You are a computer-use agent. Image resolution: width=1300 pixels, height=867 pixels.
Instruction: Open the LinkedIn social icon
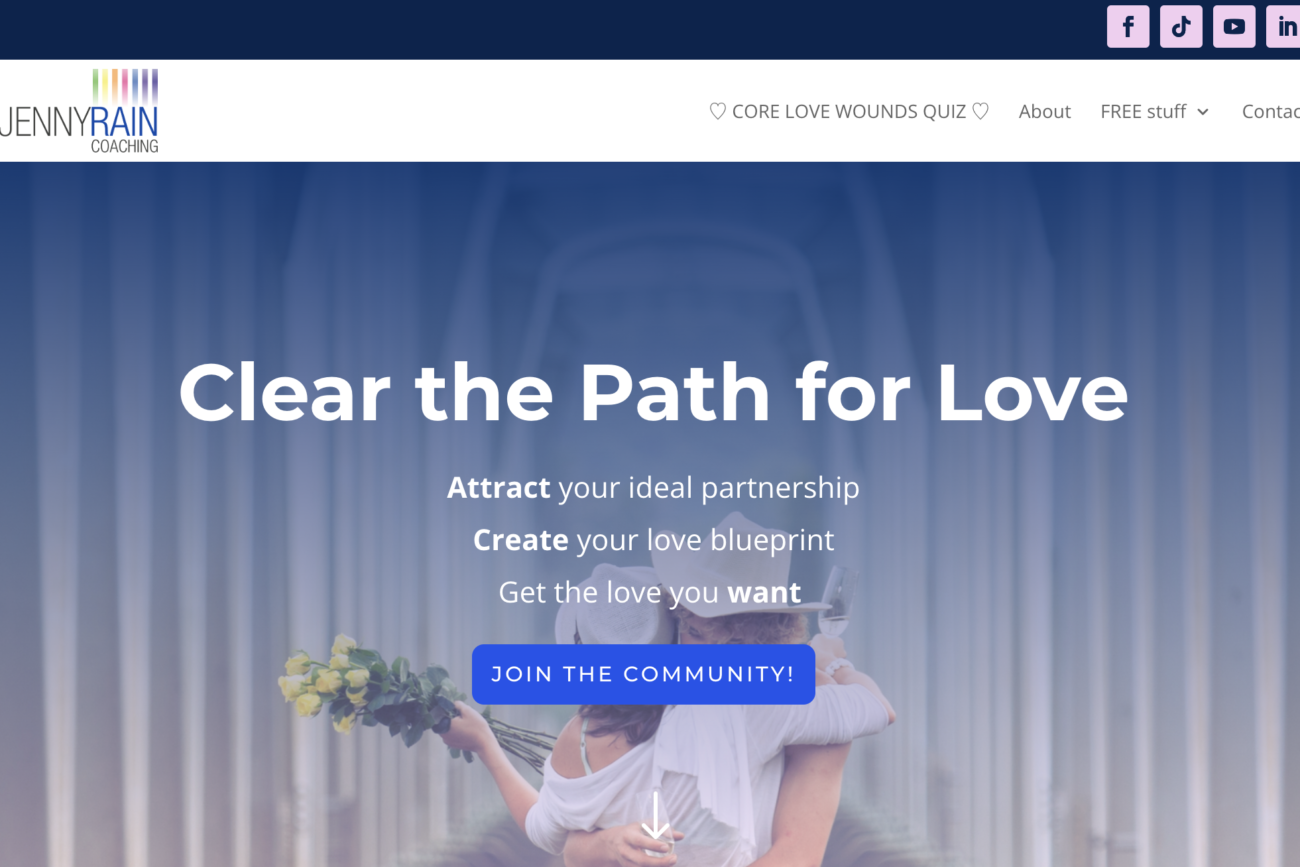click(x=1284, y=27)
